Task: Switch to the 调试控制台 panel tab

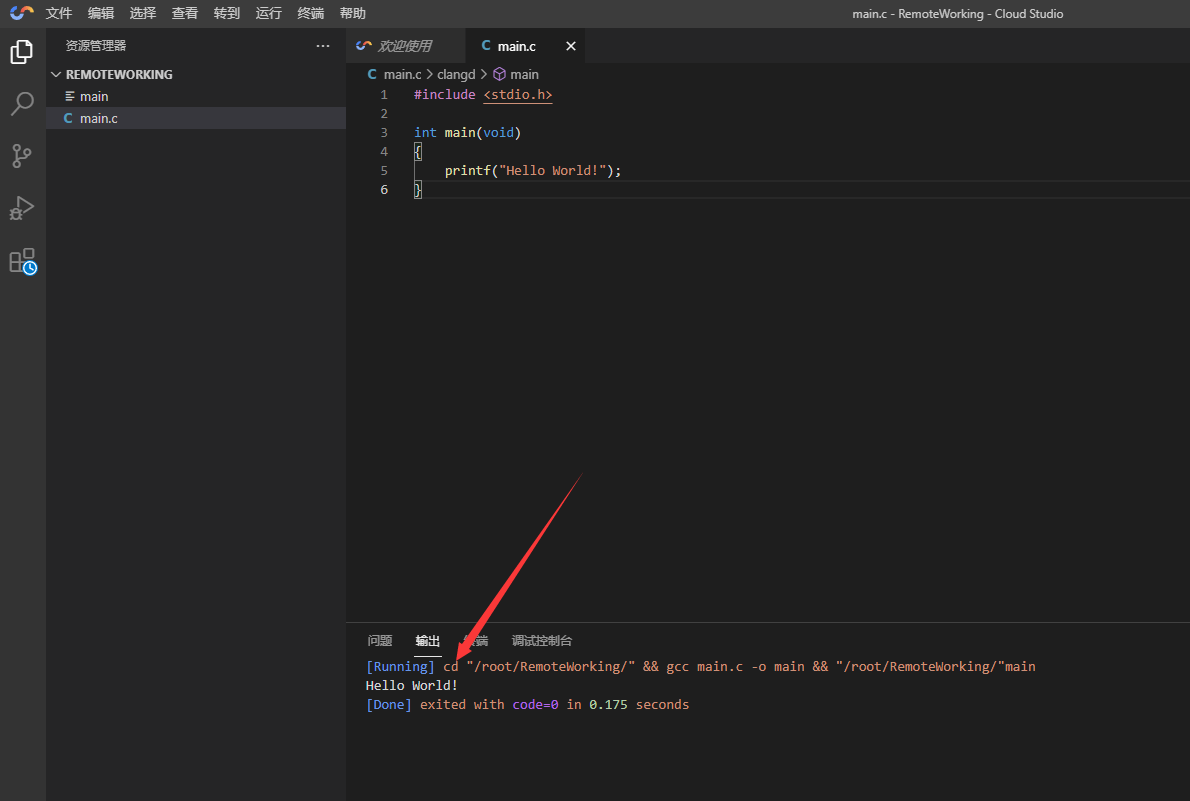Action: [x=542, y=641]
